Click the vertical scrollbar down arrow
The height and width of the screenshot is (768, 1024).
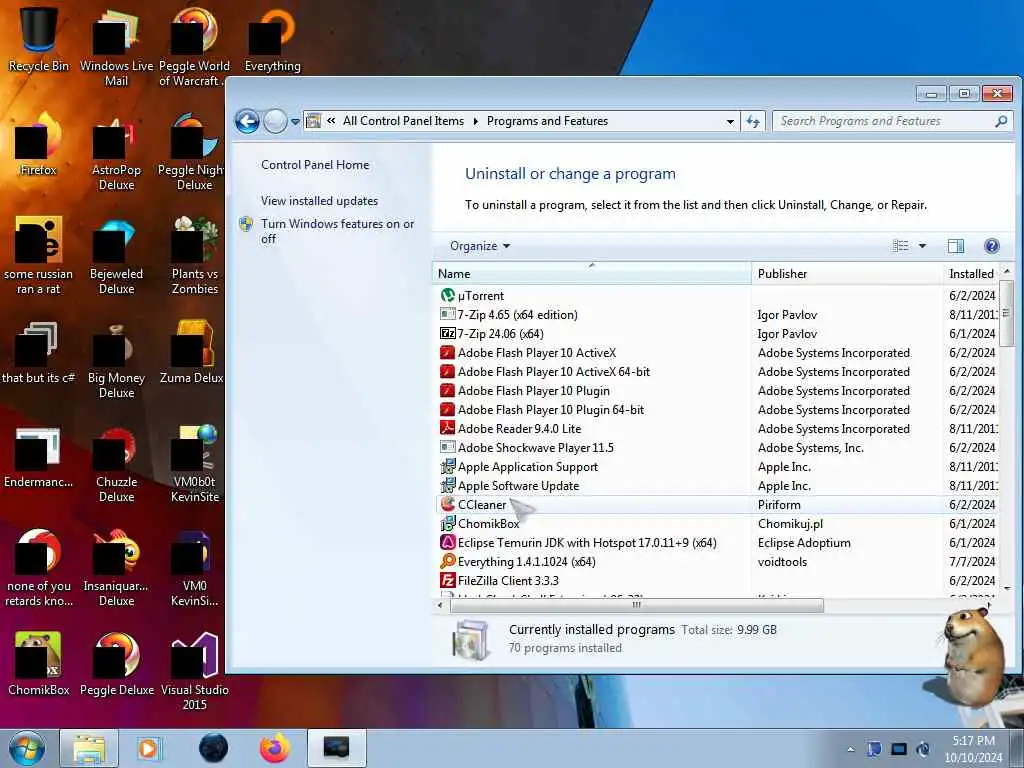1006,588
